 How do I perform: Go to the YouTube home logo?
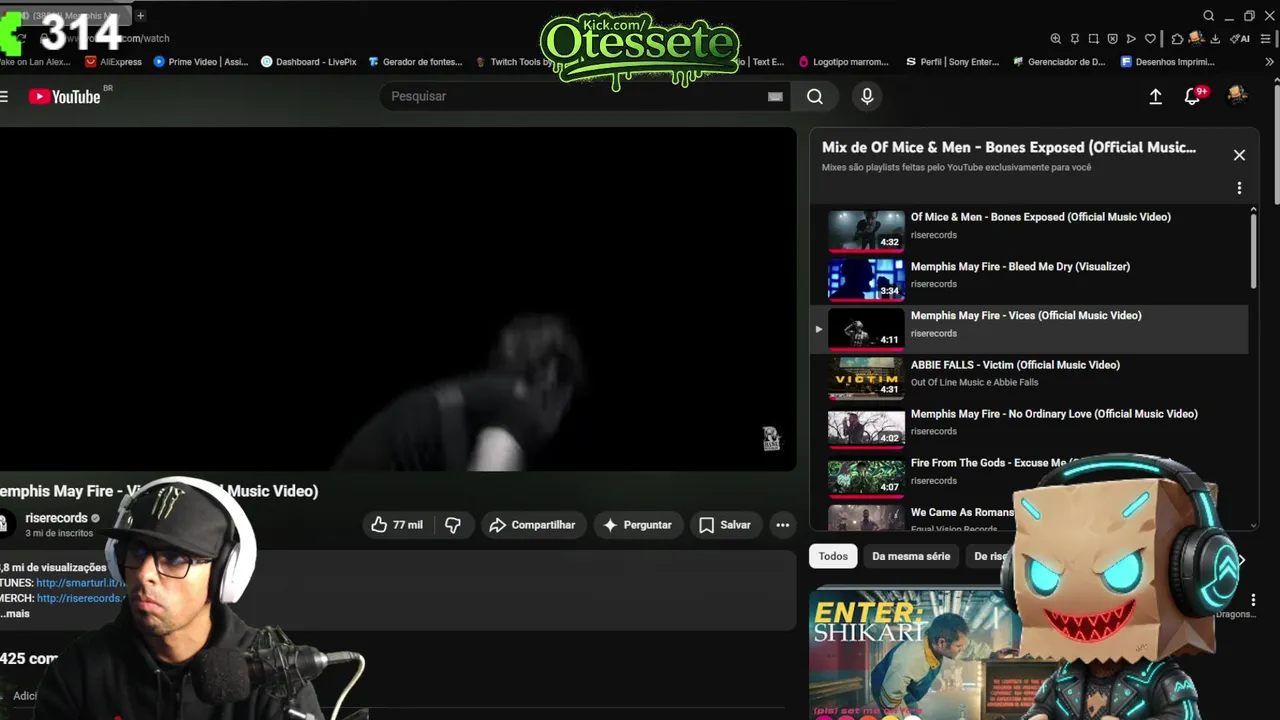tap(65, 96)
